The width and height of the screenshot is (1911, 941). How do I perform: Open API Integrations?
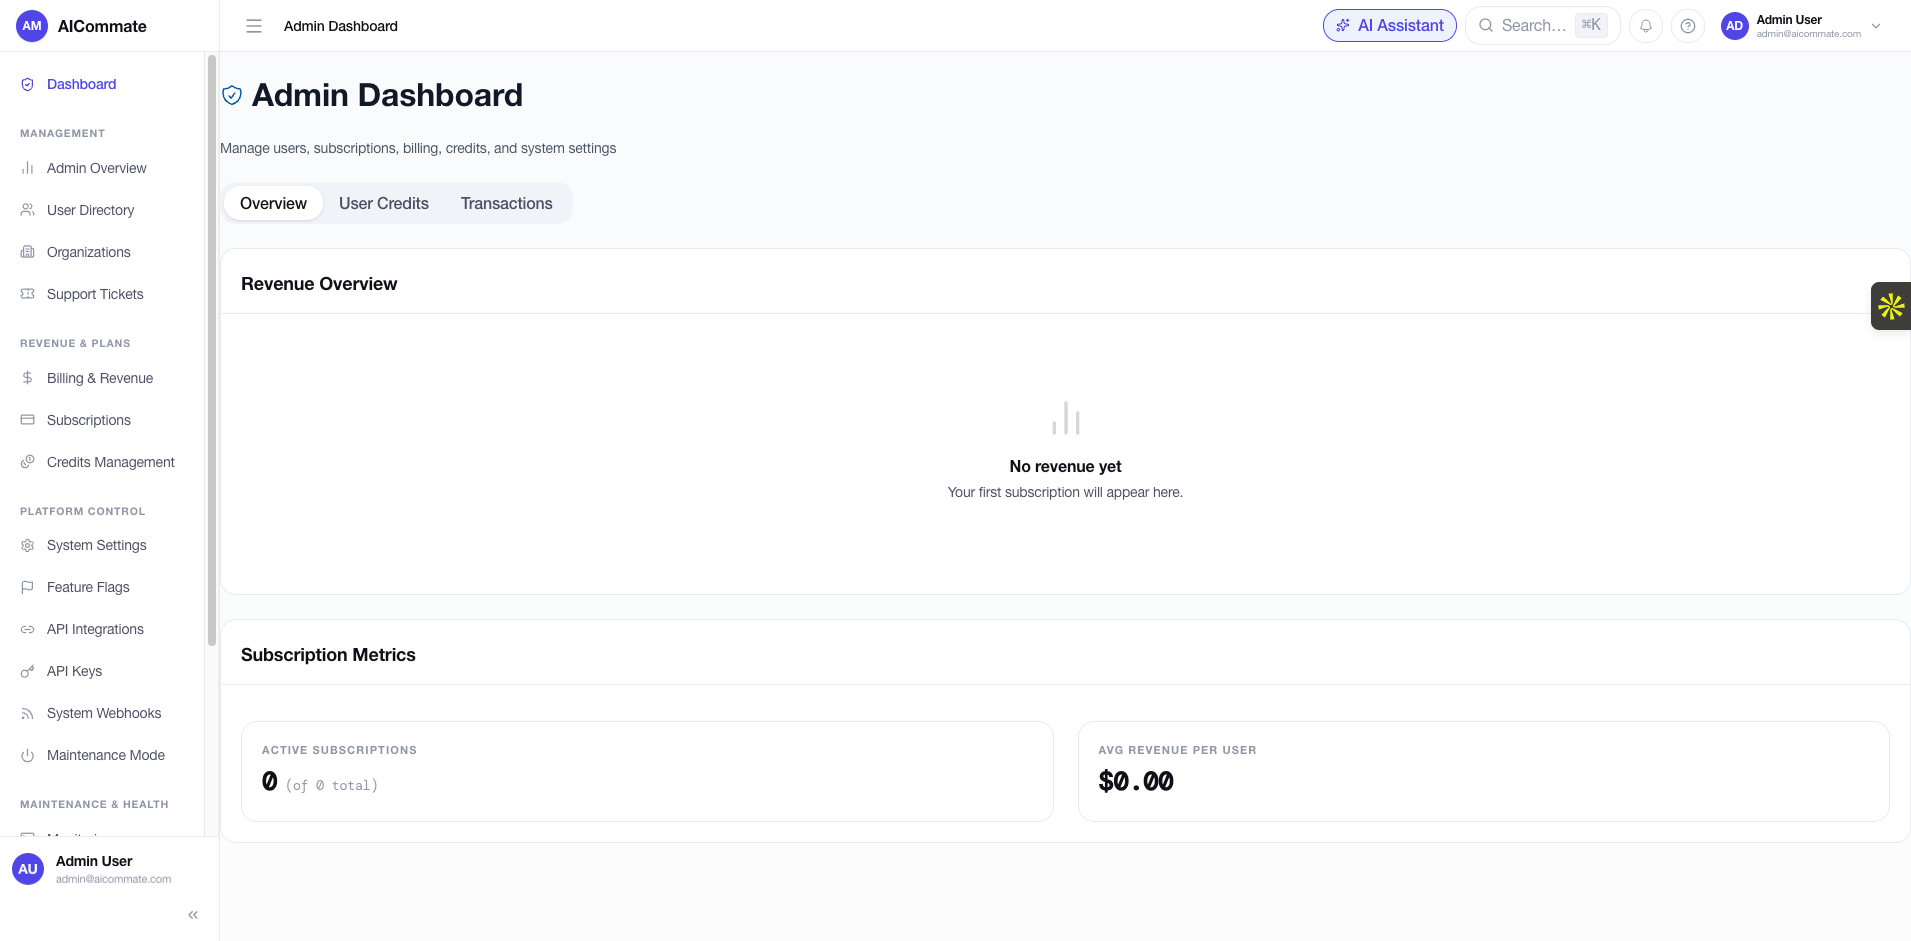(102, 629)
